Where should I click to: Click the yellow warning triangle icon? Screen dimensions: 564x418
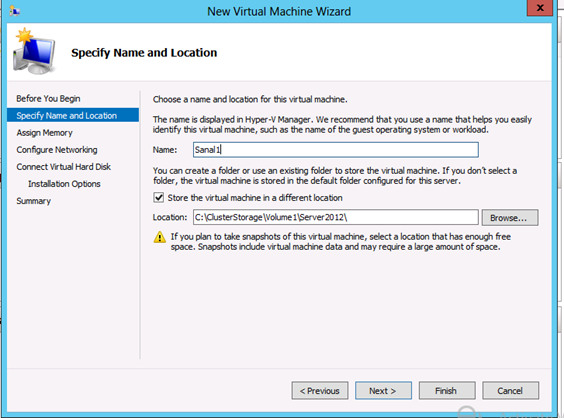[x=160, y=237]
